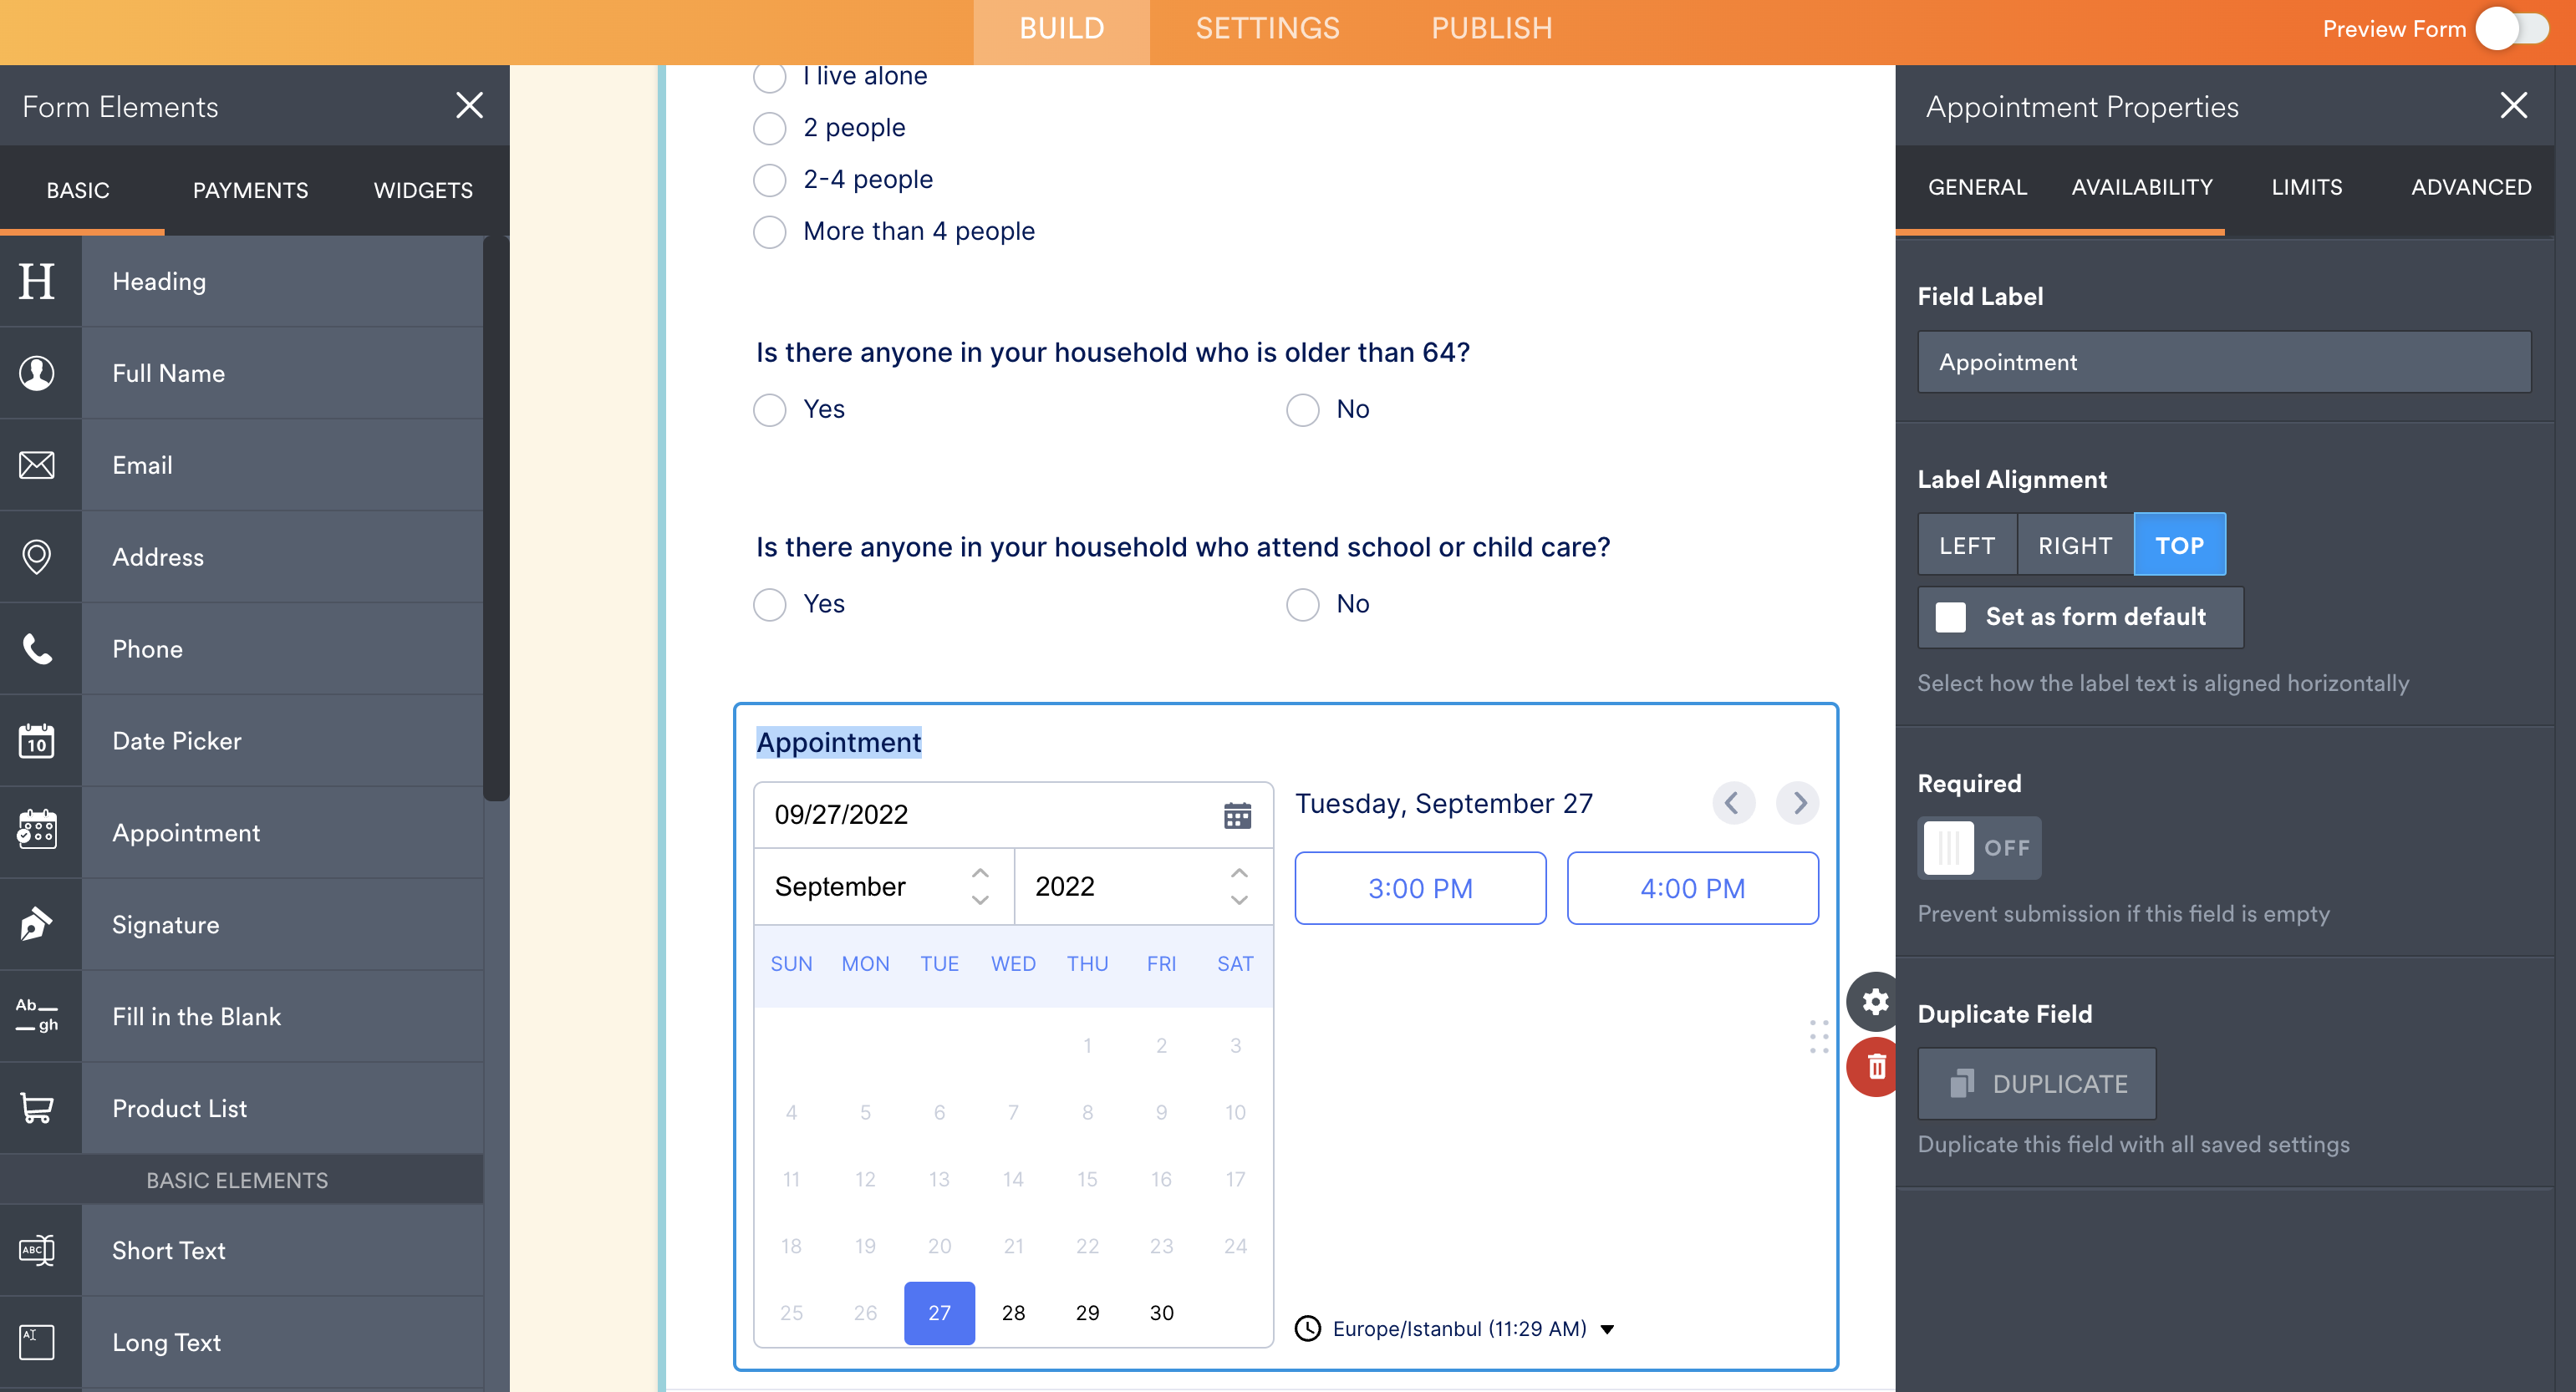Click the Phone element icon
The height and width of the screenshot is (1392, 2576).
coord(37,649)
